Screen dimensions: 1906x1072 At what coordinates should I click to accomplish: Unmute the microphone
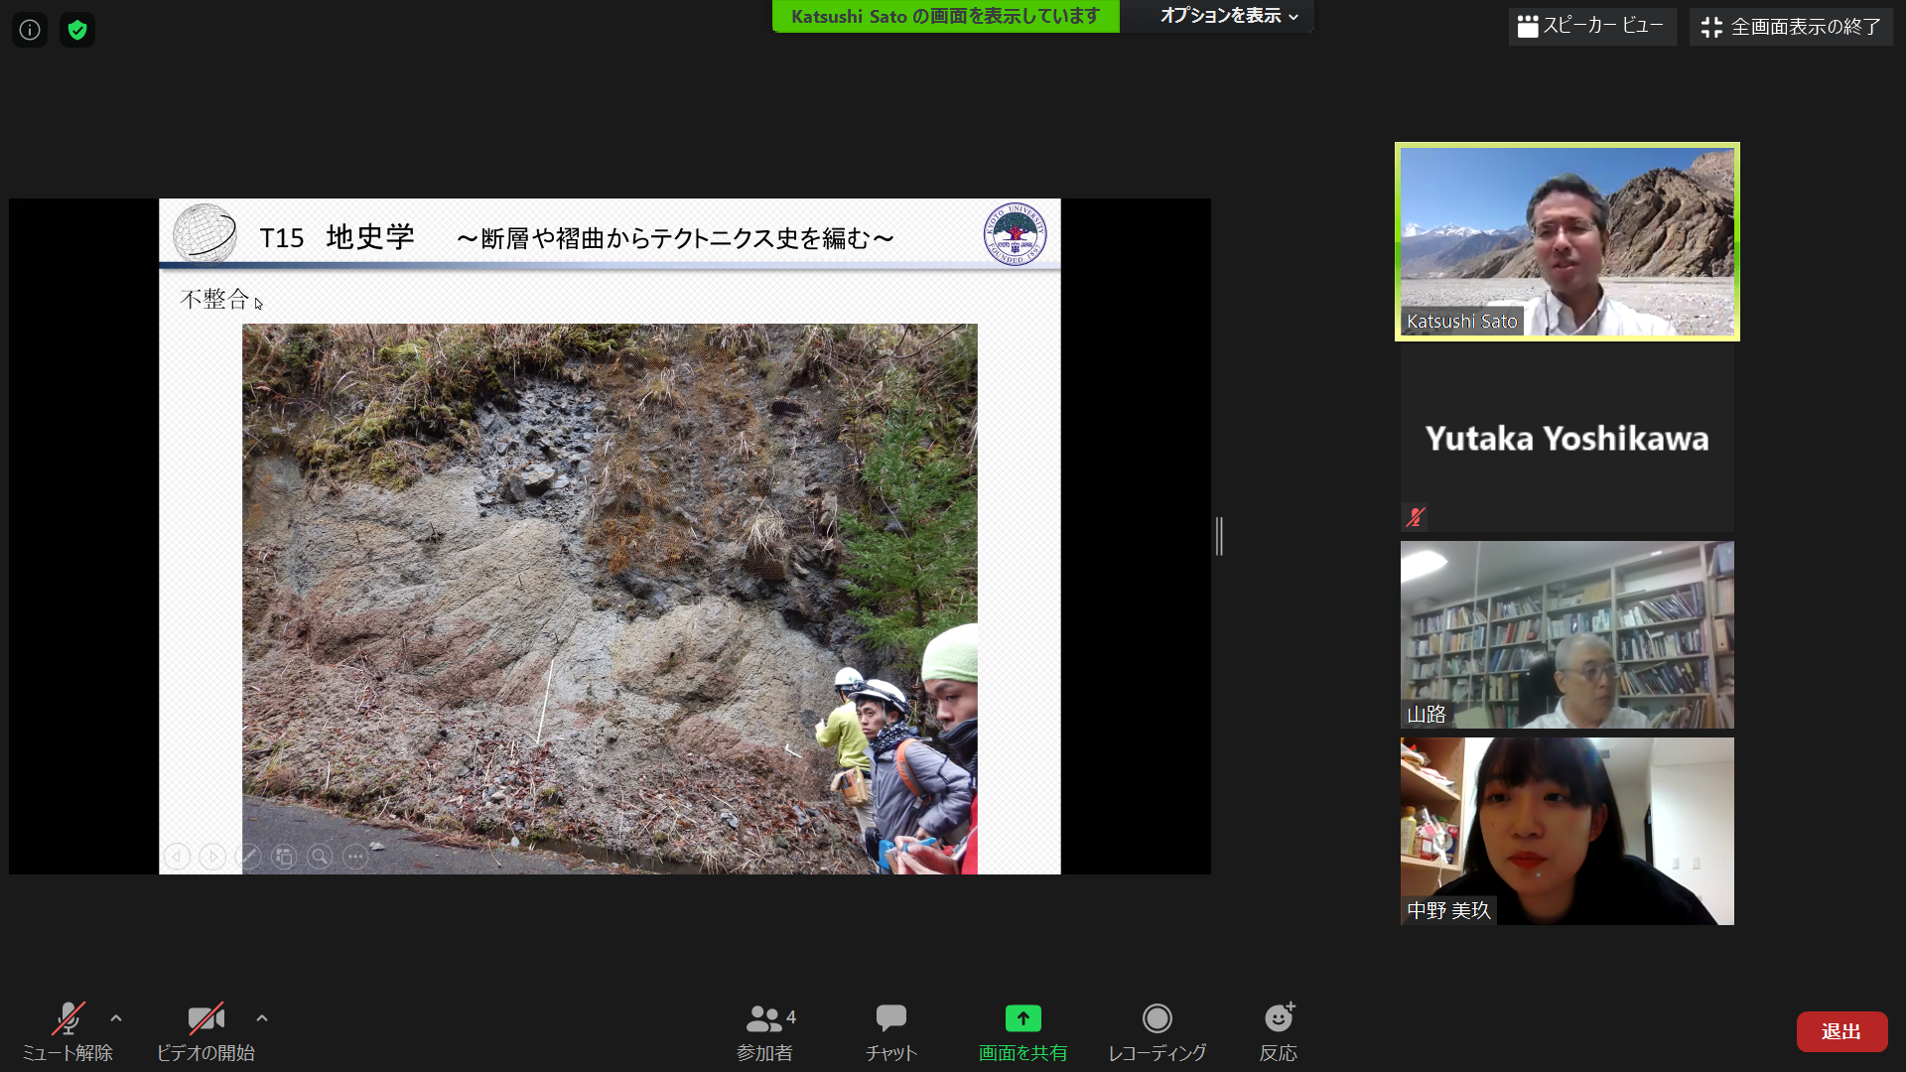tap(67, 1032)
